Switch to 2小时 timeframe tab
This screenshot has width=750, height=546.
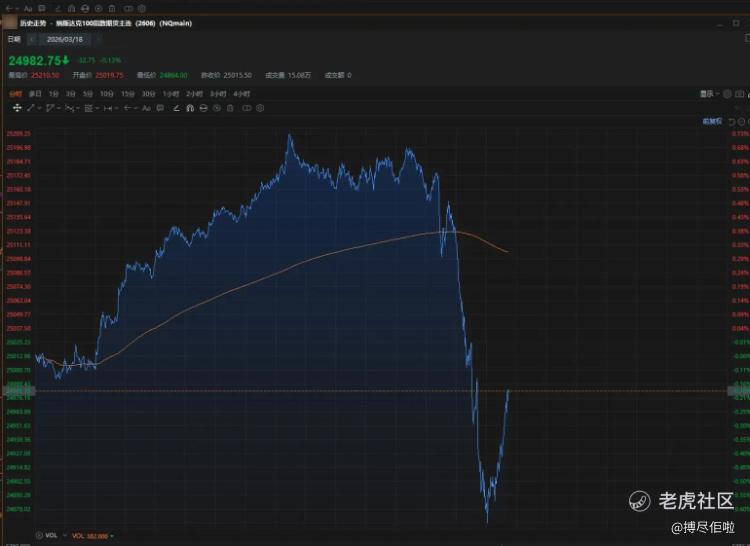pos(194,94)
